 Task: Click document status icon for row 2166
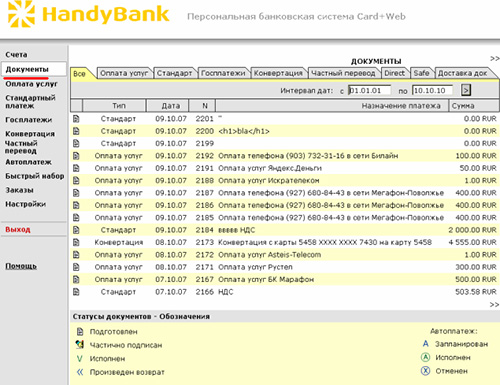click(76, 292)
